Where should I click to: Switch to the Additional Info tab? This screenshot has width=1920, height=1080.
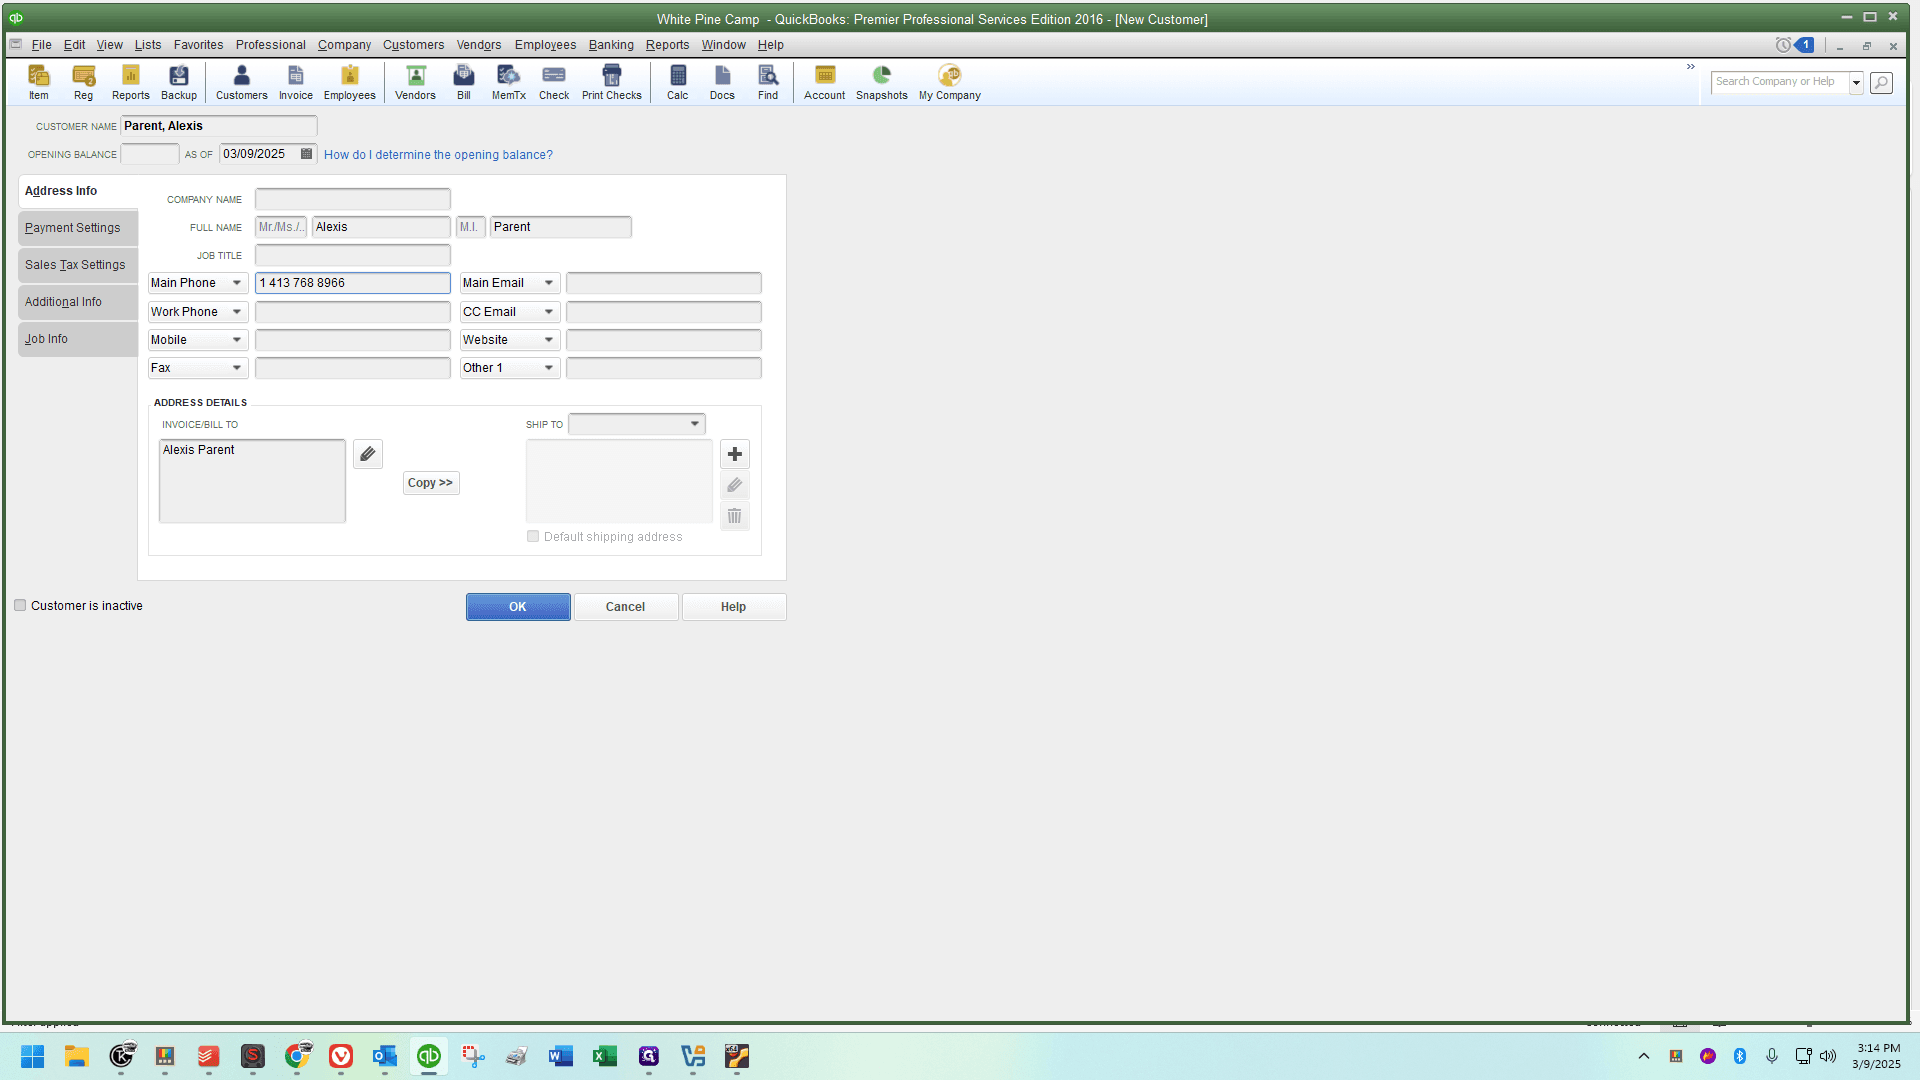pos(78,302)
